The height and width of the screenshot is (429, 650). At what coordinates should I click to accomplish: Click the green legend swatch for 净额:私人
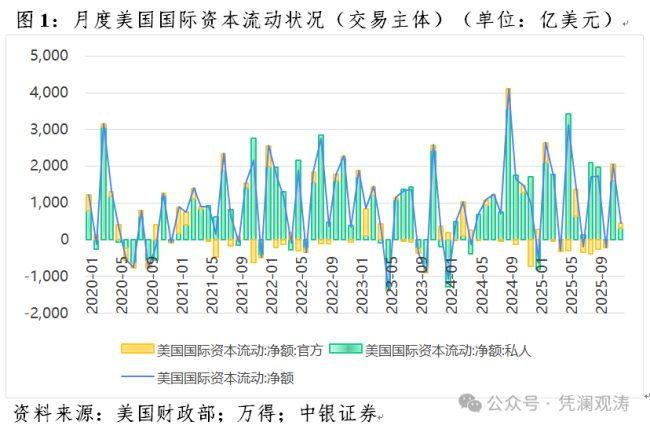click(x=346, y=349)
